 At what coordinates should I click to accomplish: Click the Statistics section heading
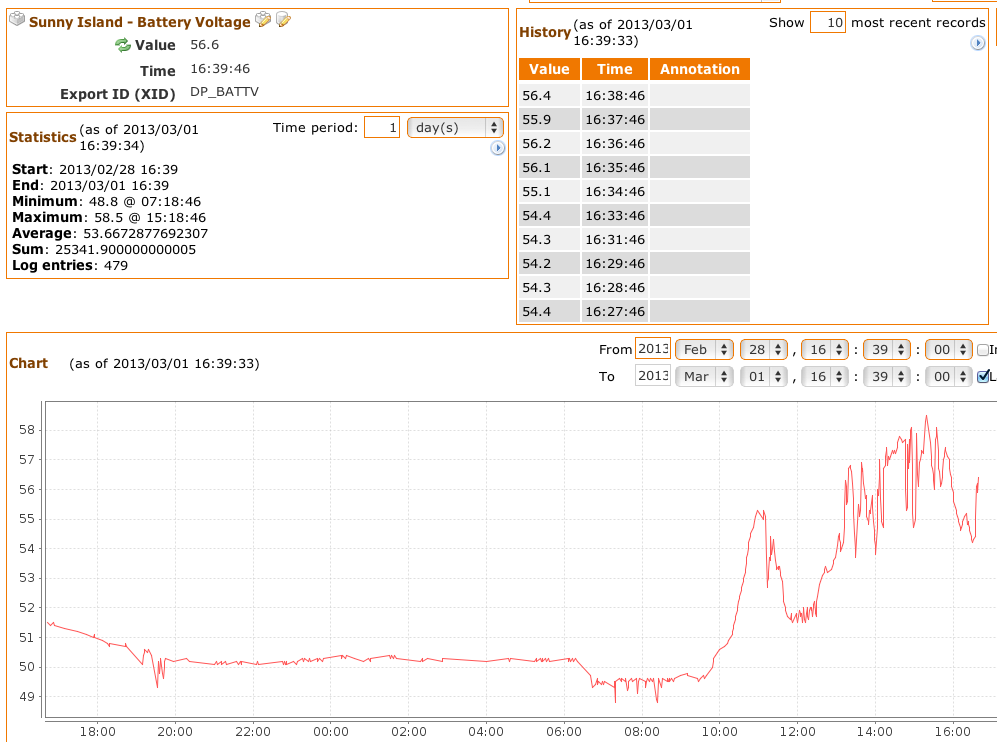(x=43, y=137)
